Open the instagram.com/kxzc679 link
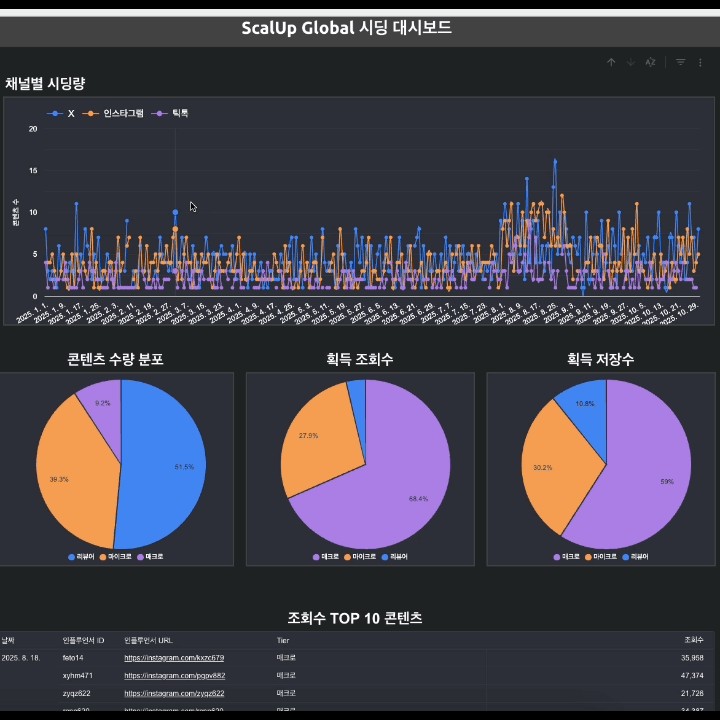 [174, 658]
